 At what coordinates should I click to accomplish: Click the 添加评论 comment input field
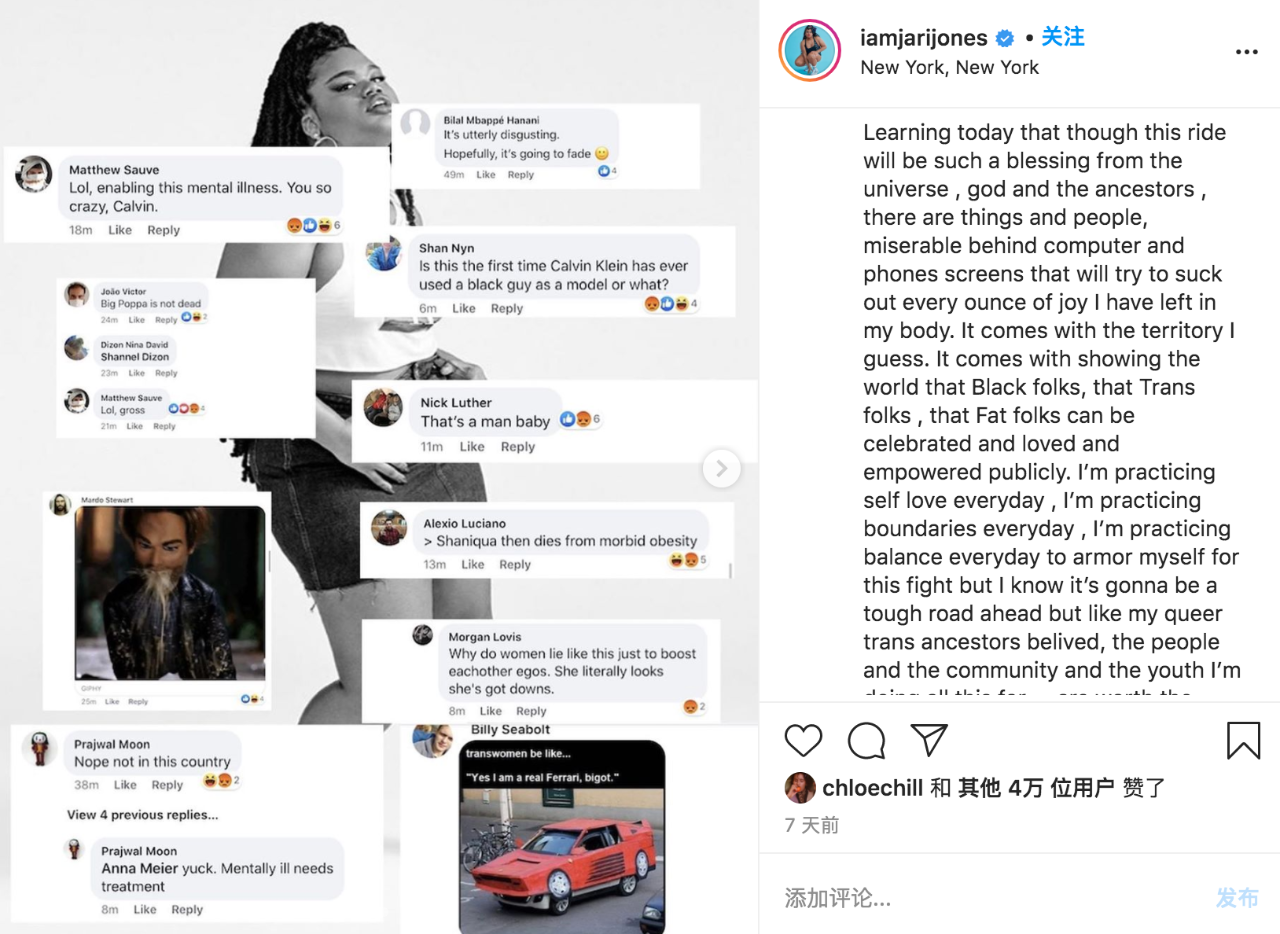click(990, 897)
